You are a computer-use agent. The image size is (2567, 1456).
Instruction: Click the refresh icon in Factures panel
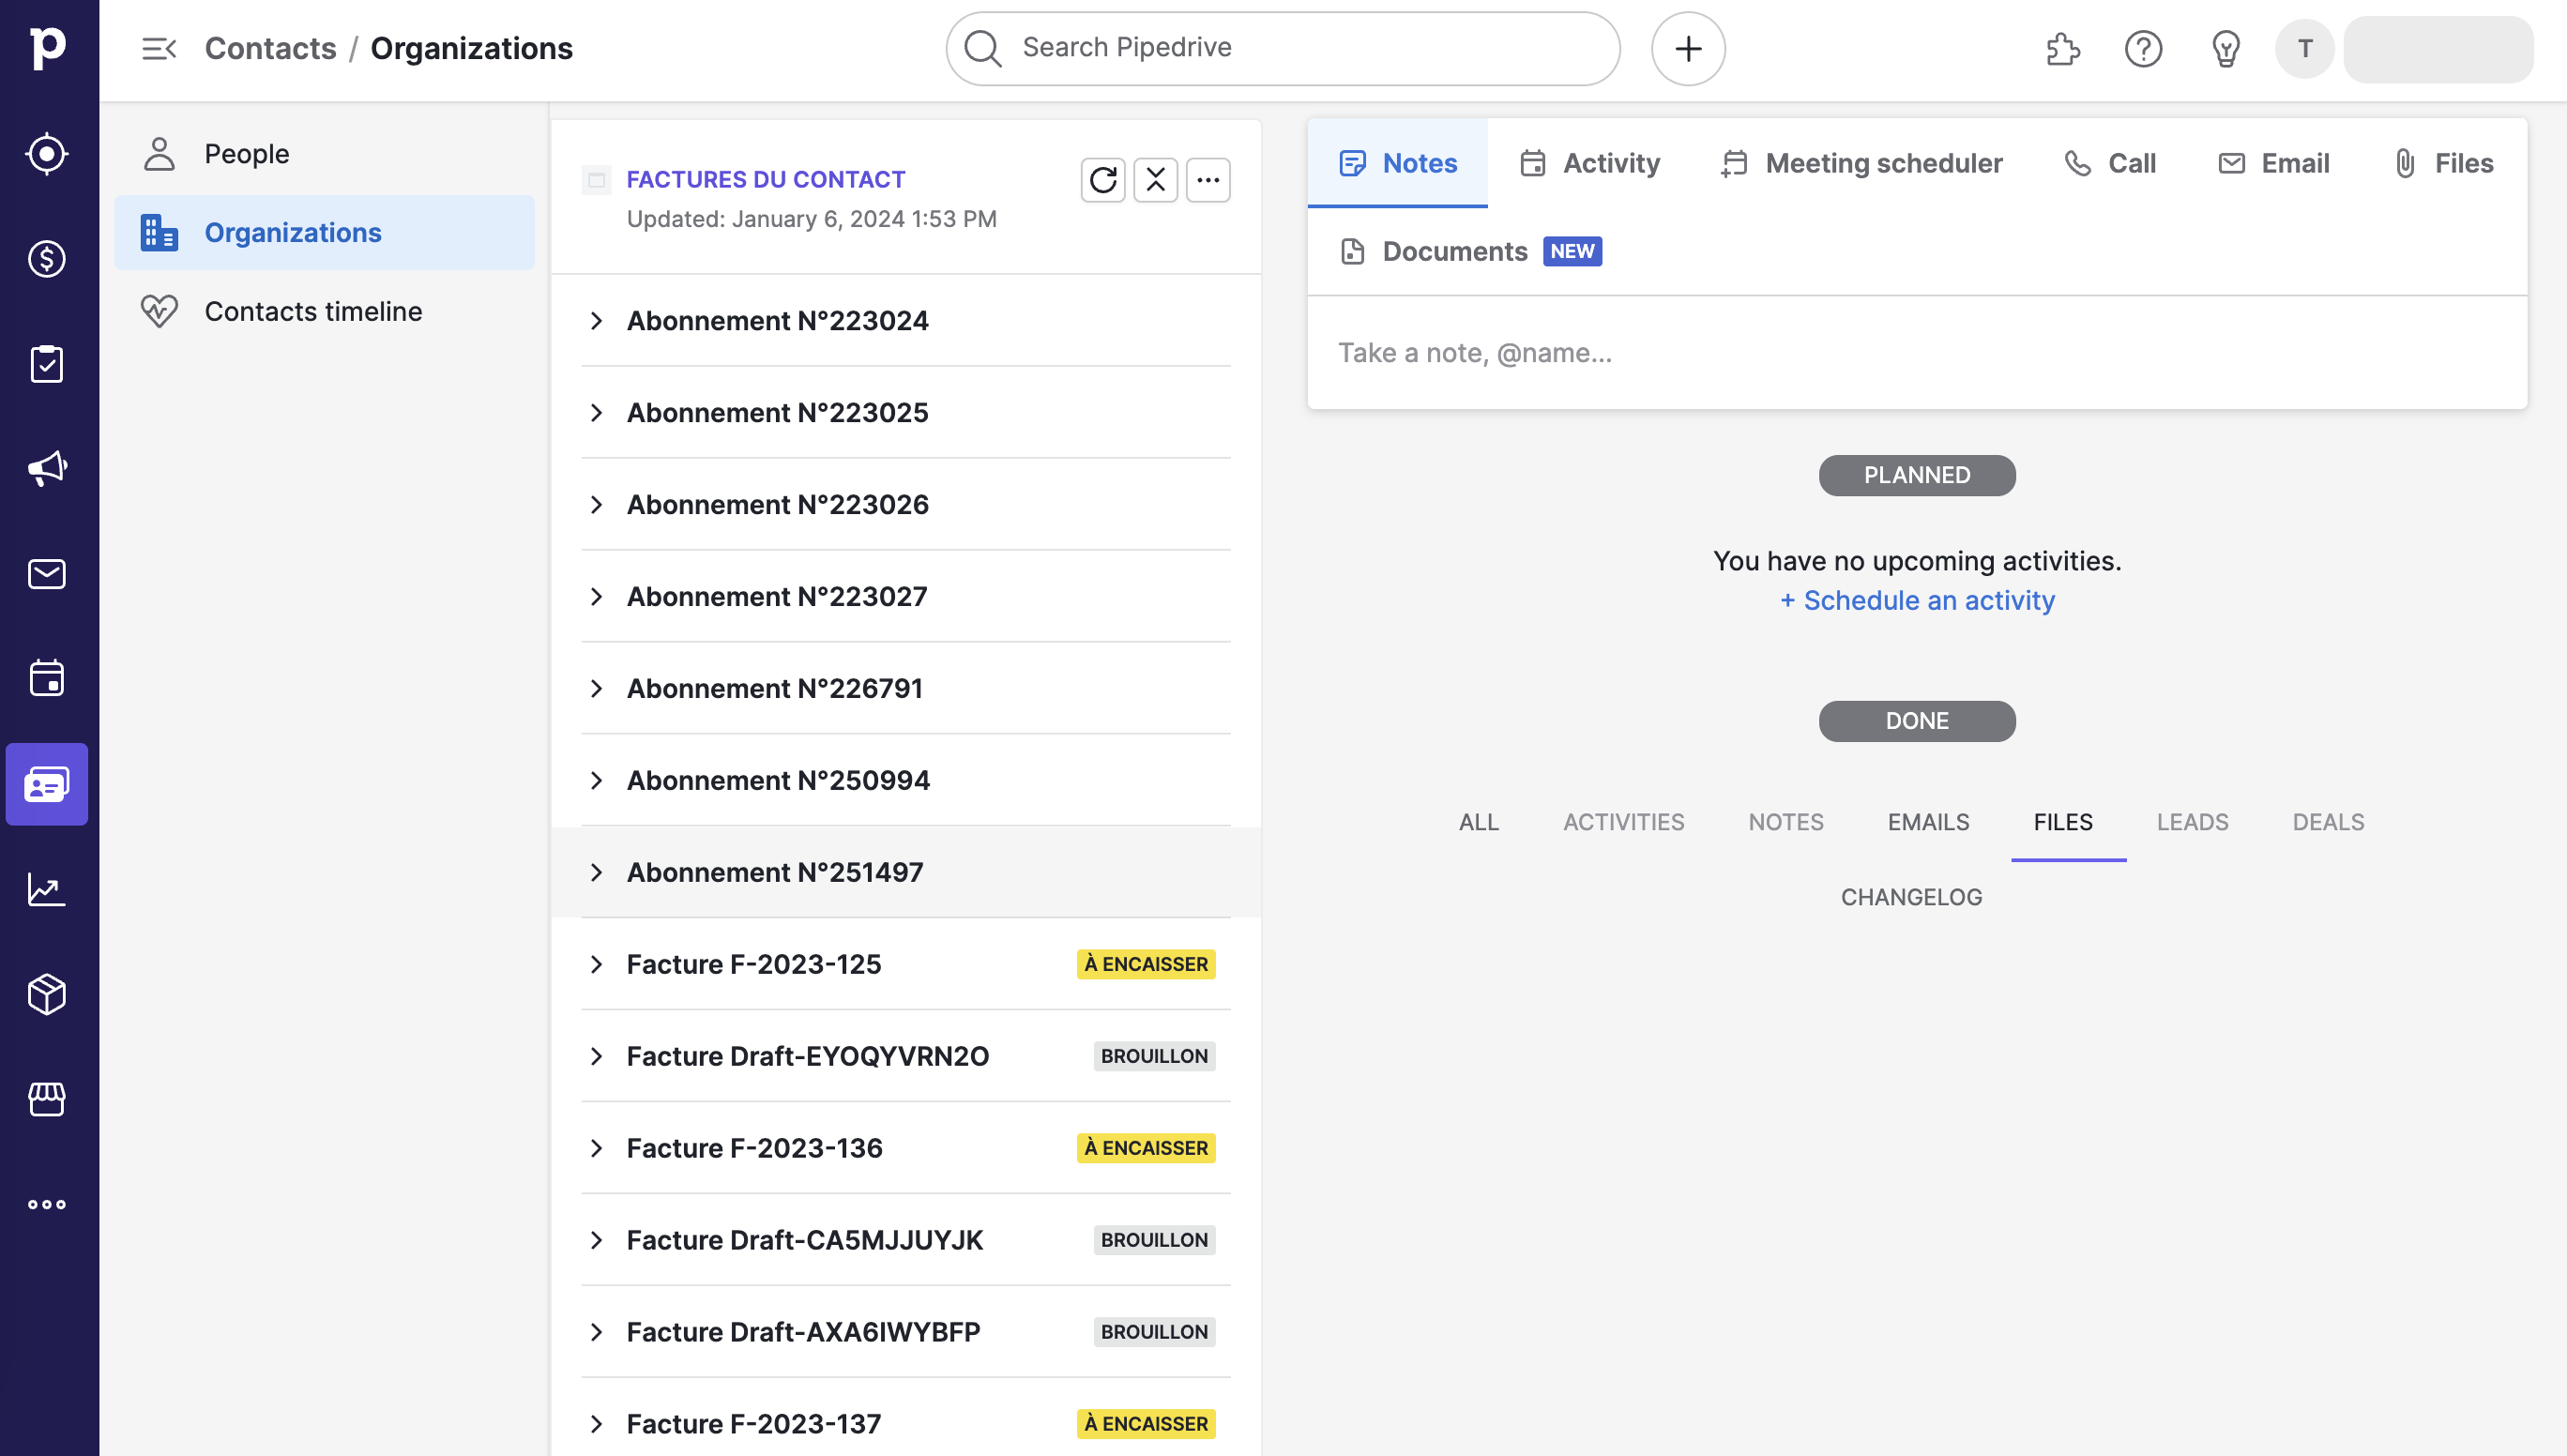tap(1103, 180)
